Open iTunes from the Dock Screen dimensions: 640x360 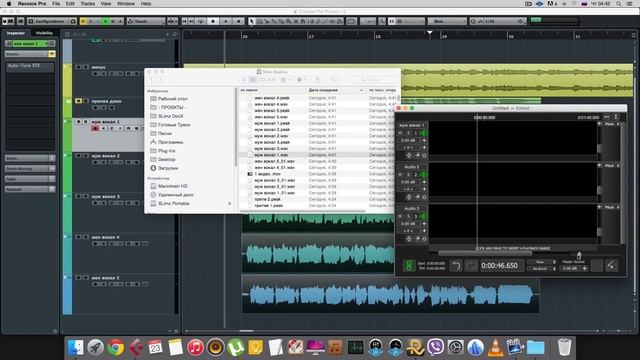click(196, 347)
